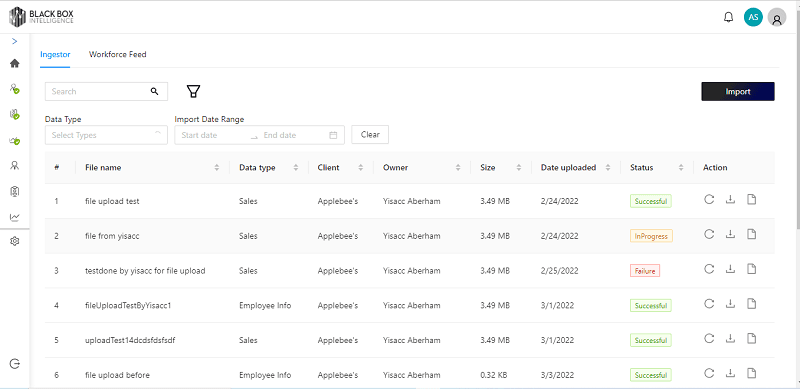This screenshot has width=800, height=389.
Task: Click the Clear filters button
Action: tap(370, 135)
